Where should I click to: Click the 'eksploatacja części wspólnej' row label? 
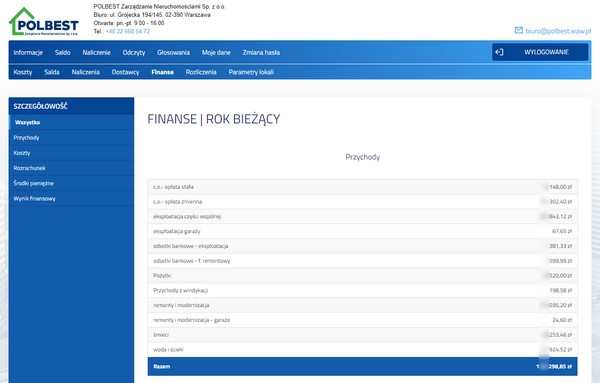[187, 217]
